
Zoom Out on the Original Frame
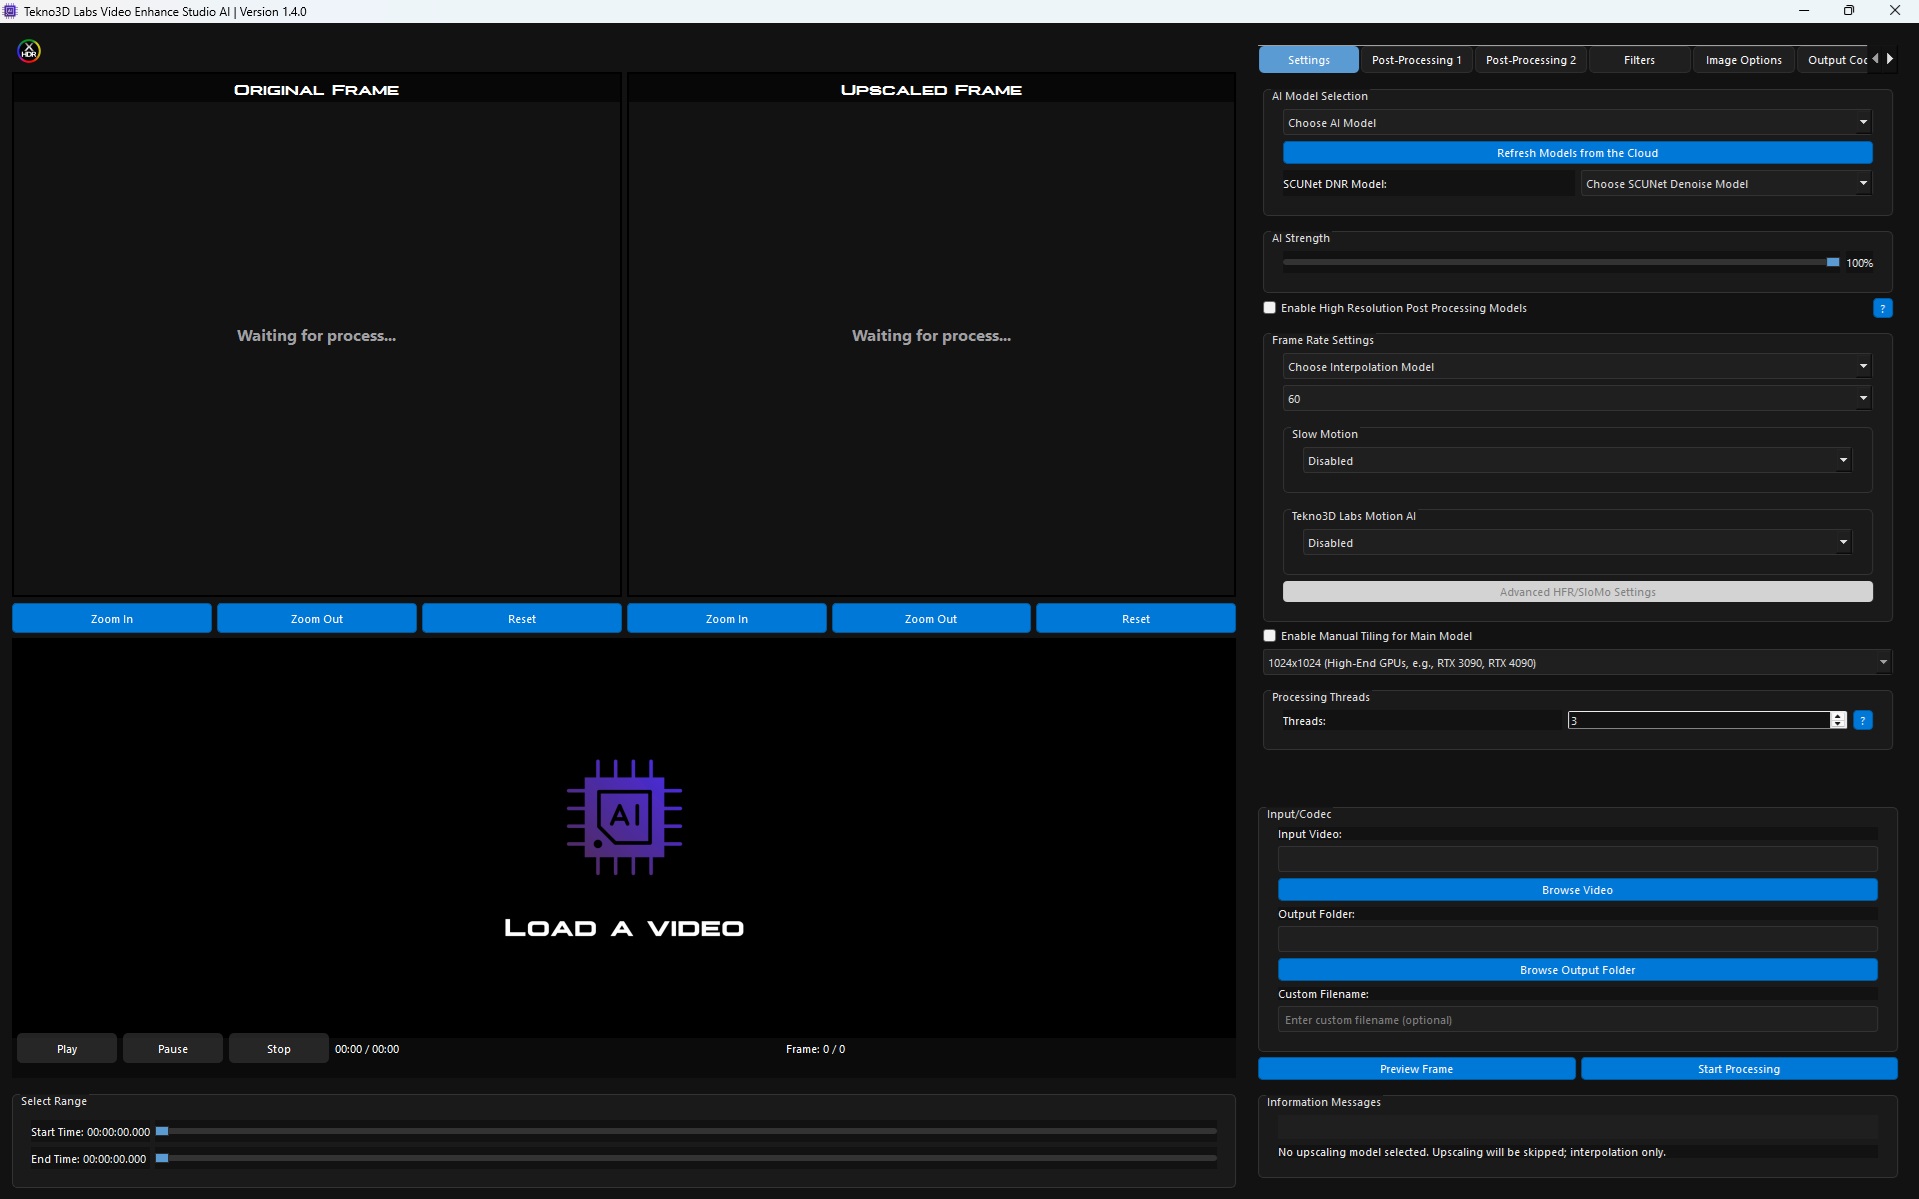pos(317,619)
